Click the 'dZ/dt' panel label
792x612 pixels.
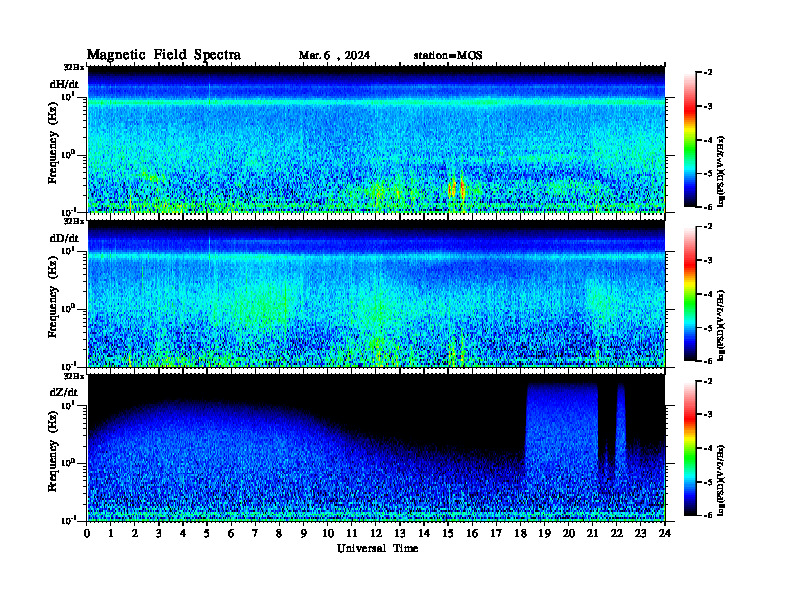point(64,392)
